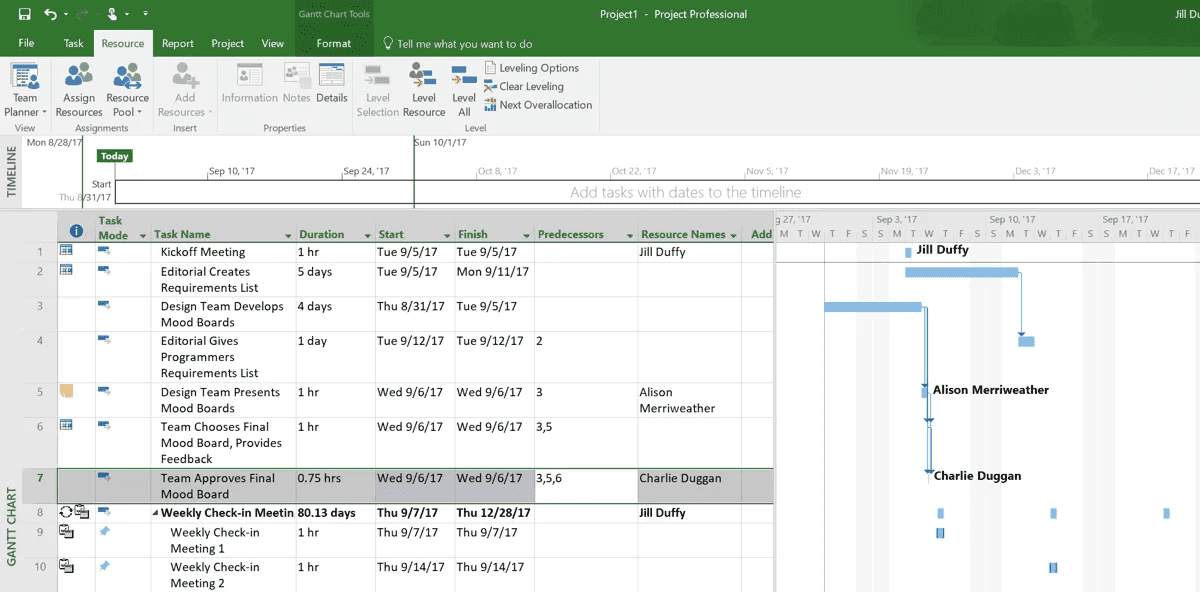Click Clear Leveling

coord(531,86)
